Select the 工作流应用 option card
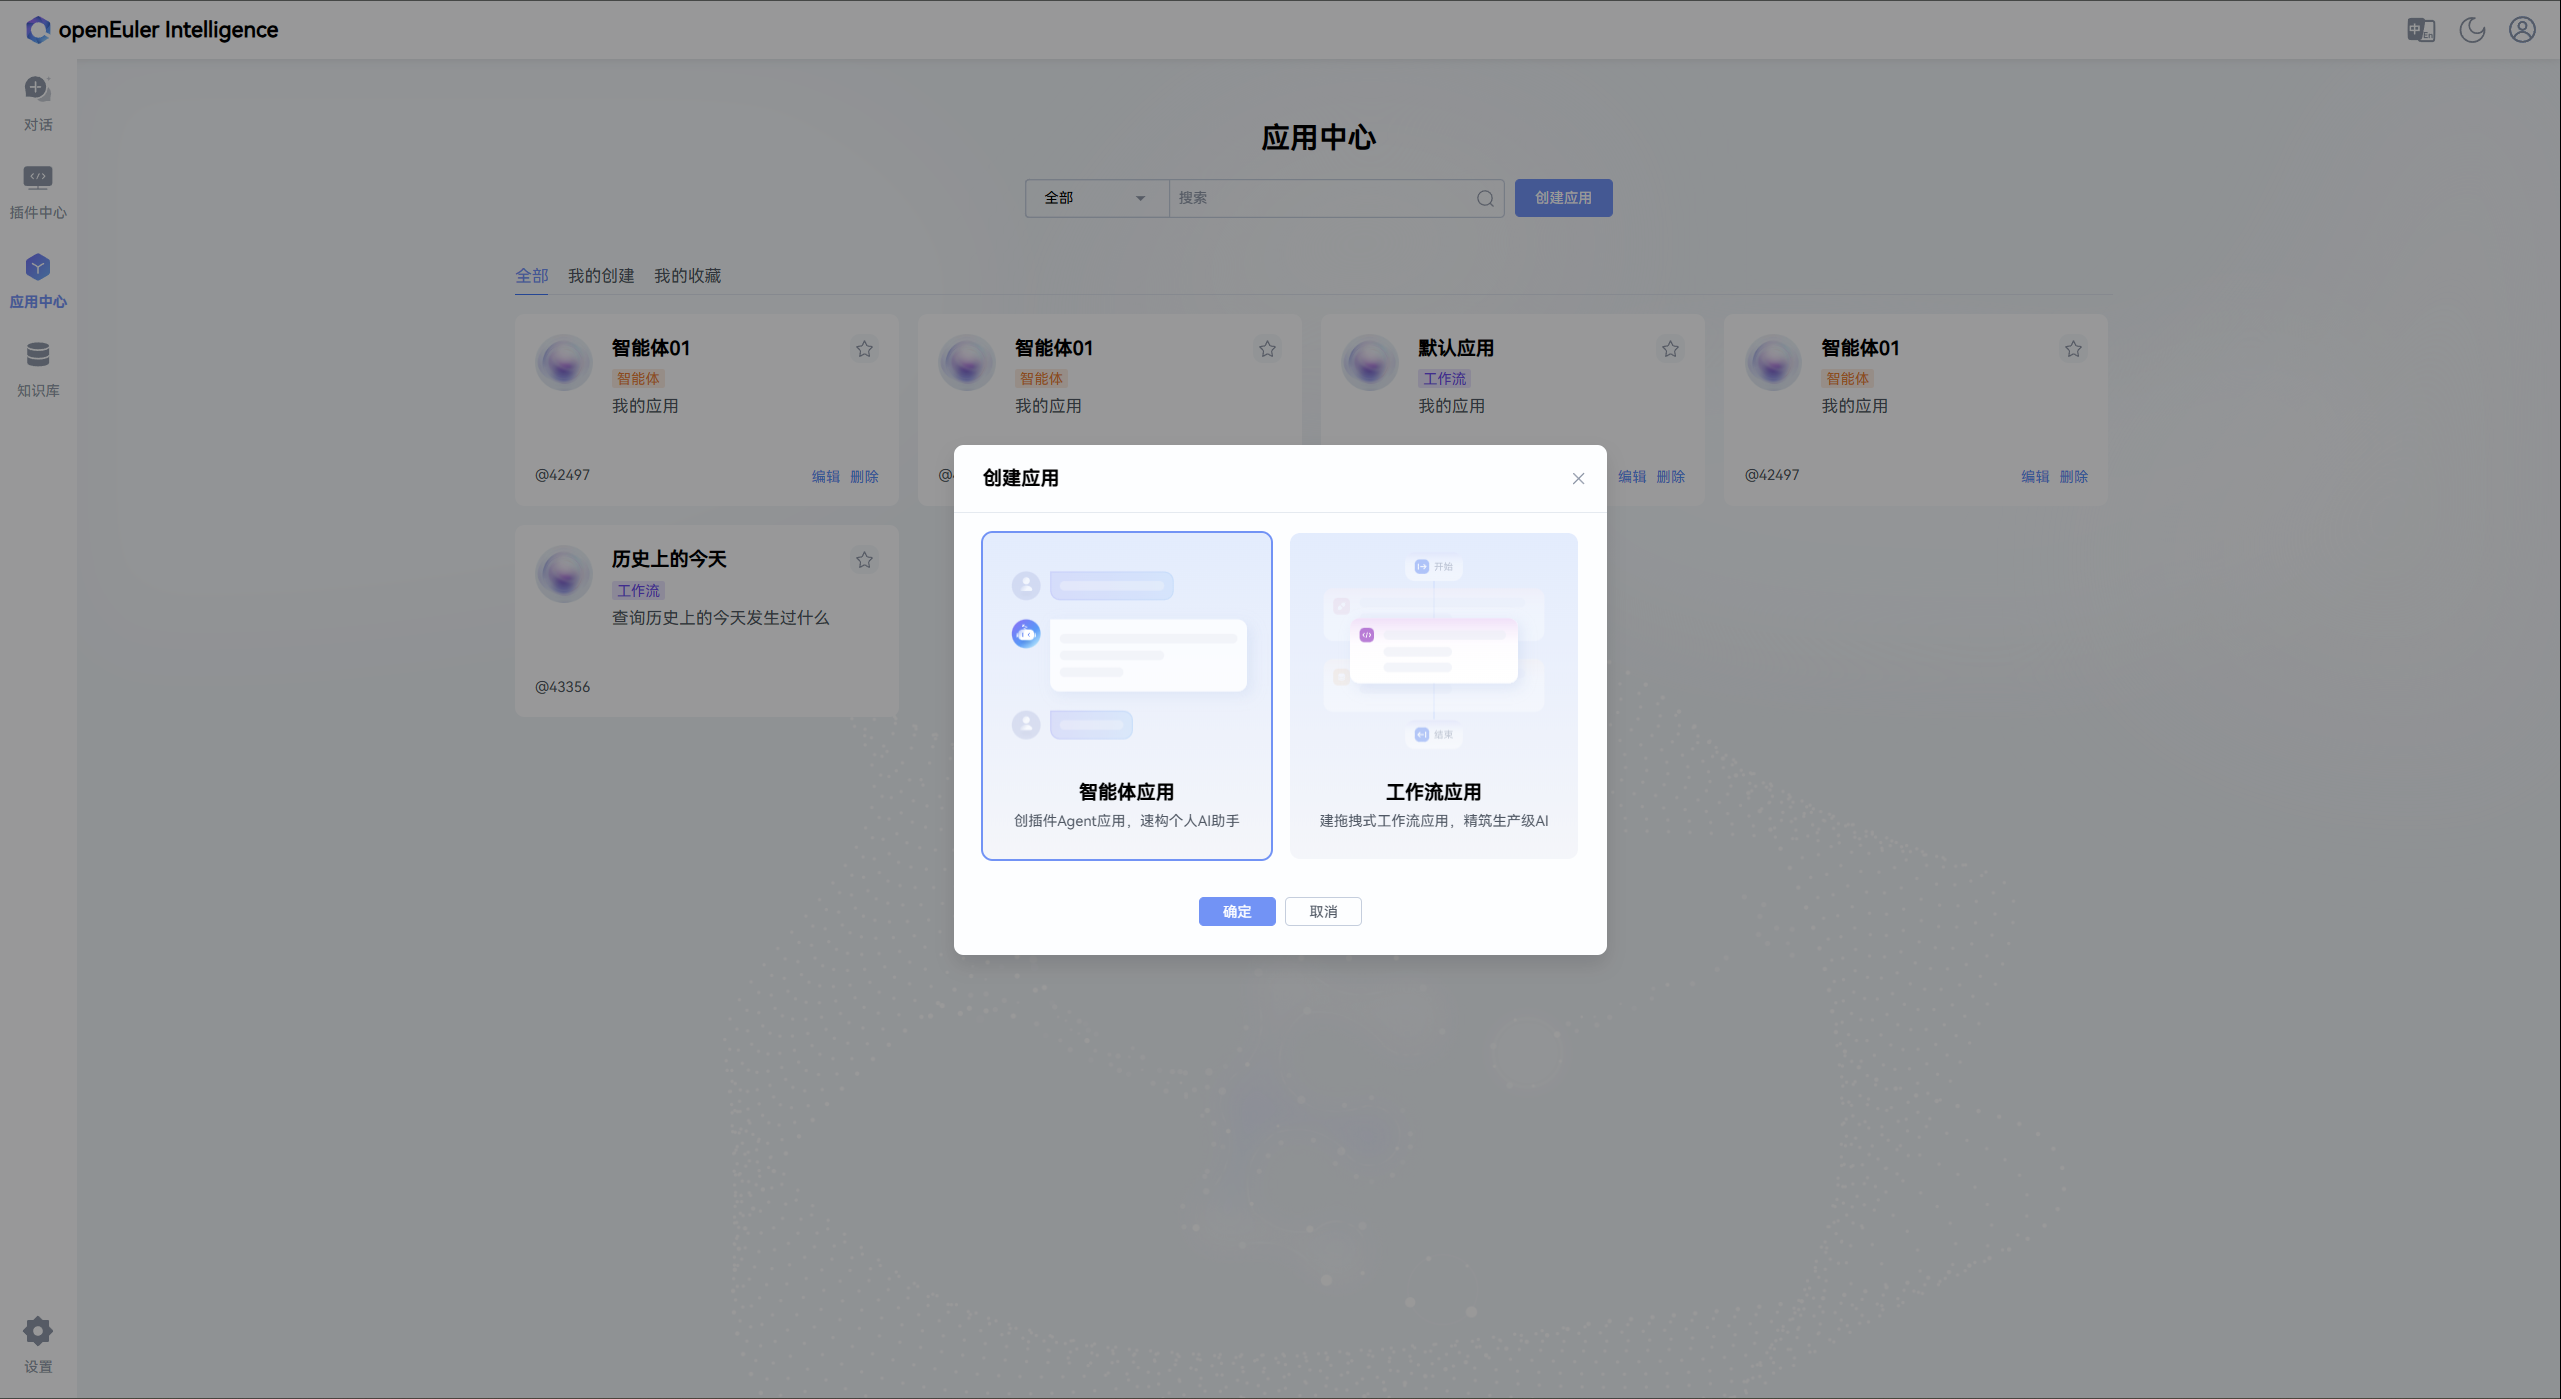Image resolution: width=2561 pixels, height=1399 pixels. 1432,695
